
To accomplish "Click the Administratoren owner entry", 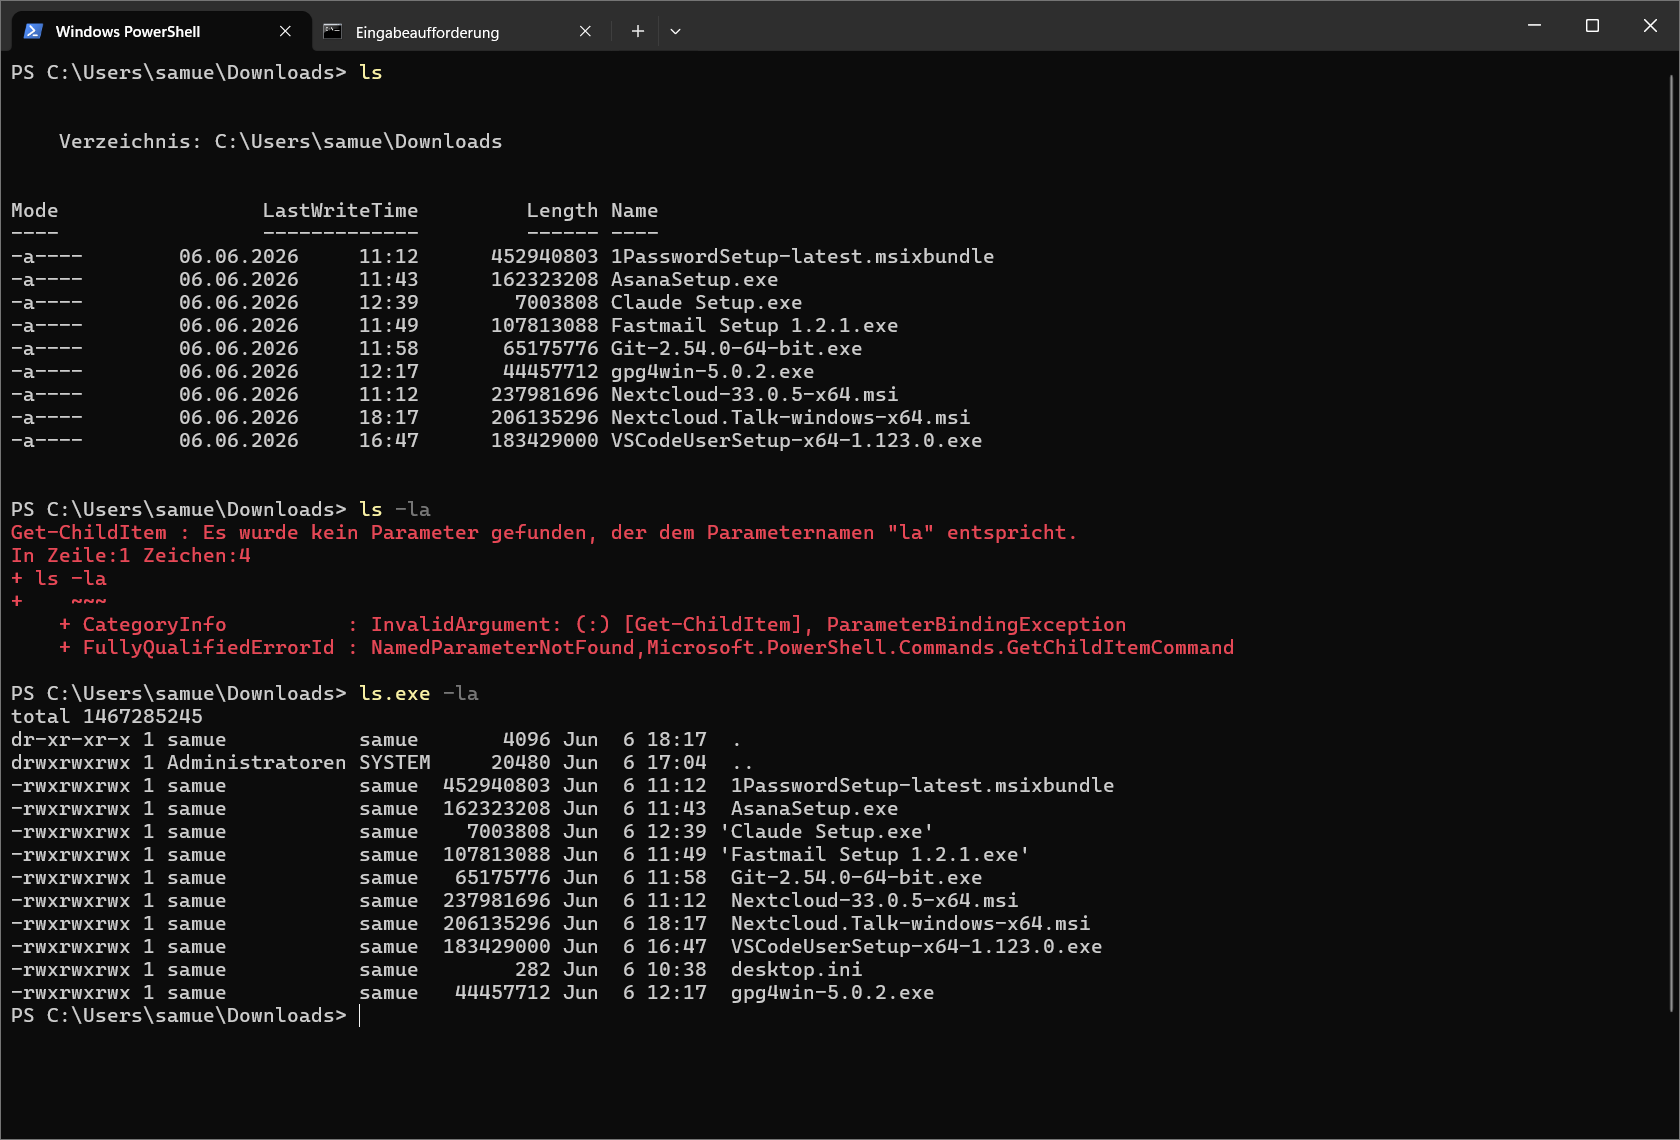I will coord(256,762).
